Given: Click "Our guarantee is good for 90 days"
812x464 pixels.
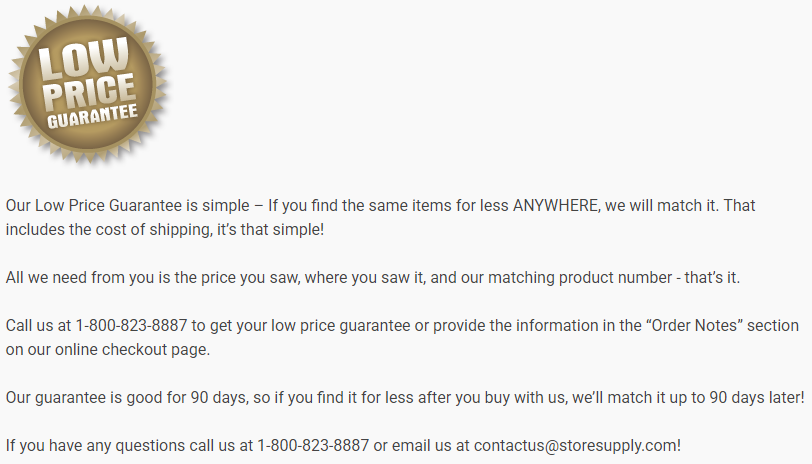Looking at the screenshot, I should [x=125, y=397].
